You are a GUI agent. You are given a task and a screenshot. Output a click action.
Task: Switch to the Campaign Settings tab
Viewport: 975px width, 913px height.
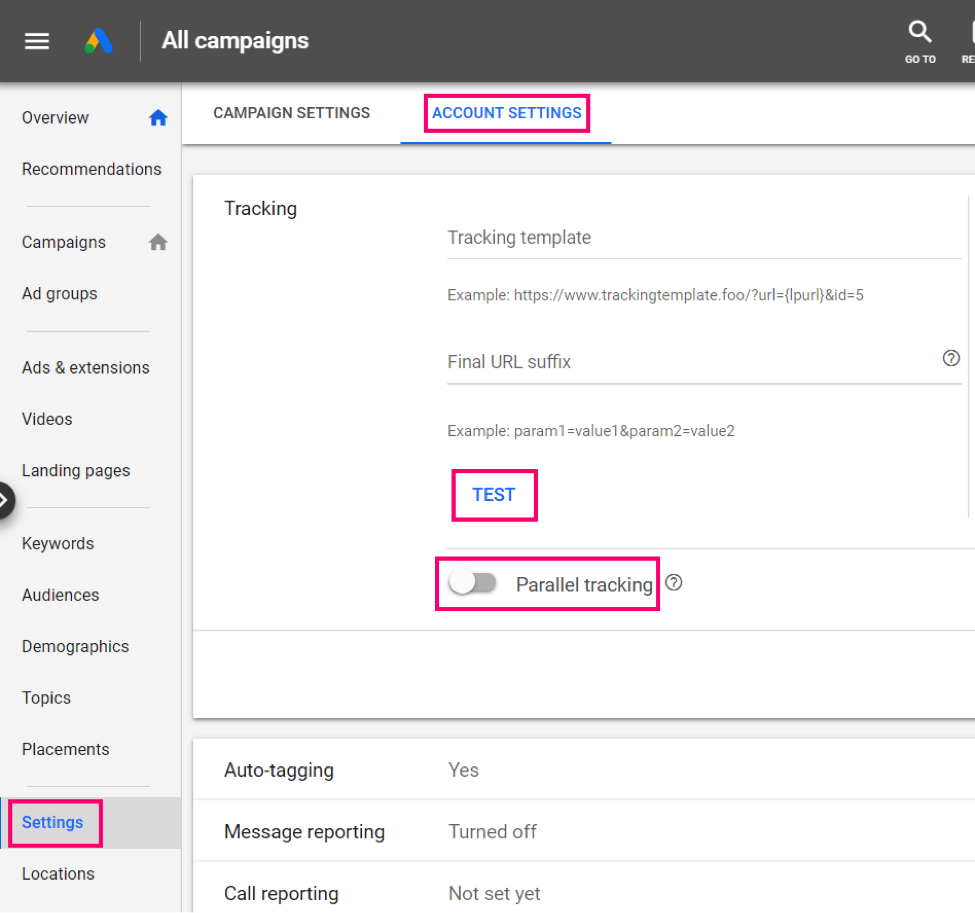(291, 113)
